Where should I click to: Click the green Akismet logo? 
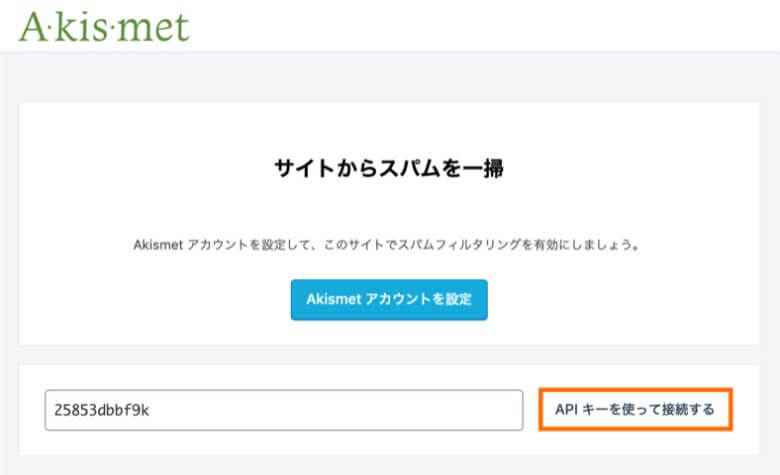pos(103,25)
